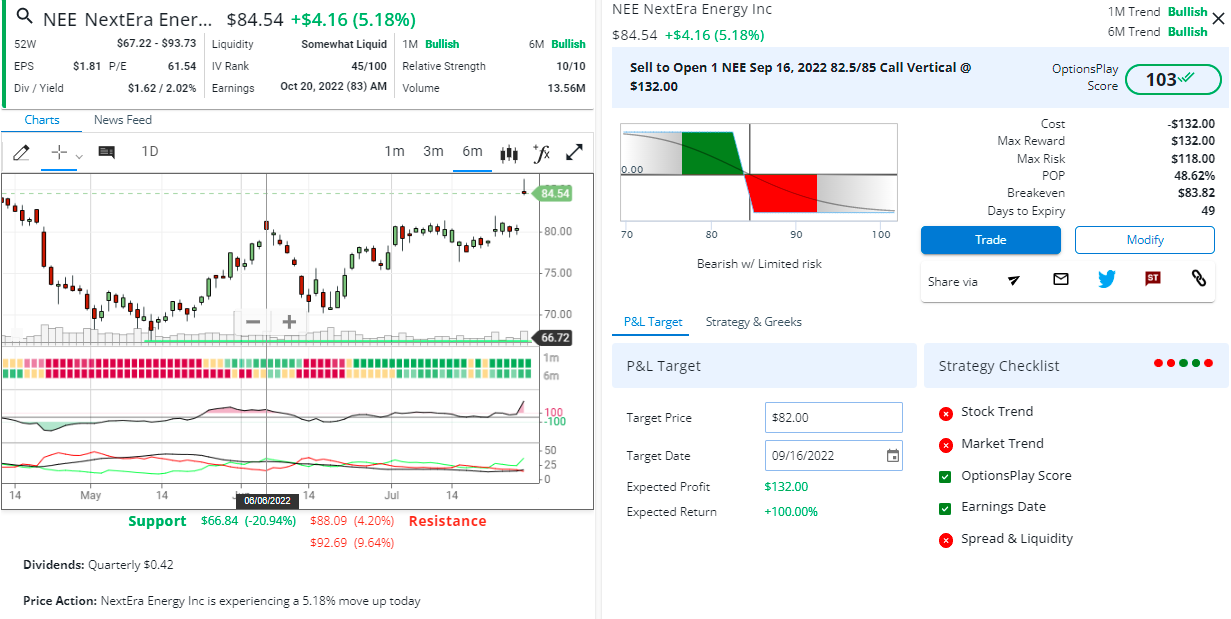1231x619 pixels.
Task: Click resistance level $88.09 (4.20%)
Action: pos(352,521)
